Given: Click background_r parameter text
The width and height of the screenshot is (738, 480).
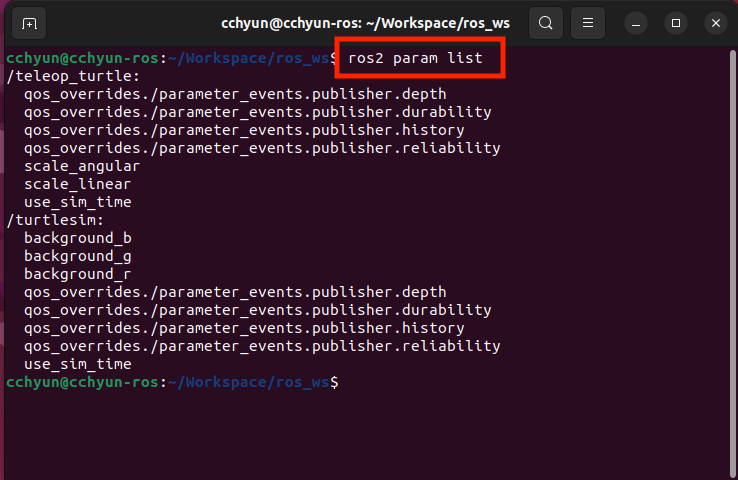Looking at the screenshot, I should tap(78, 274).
